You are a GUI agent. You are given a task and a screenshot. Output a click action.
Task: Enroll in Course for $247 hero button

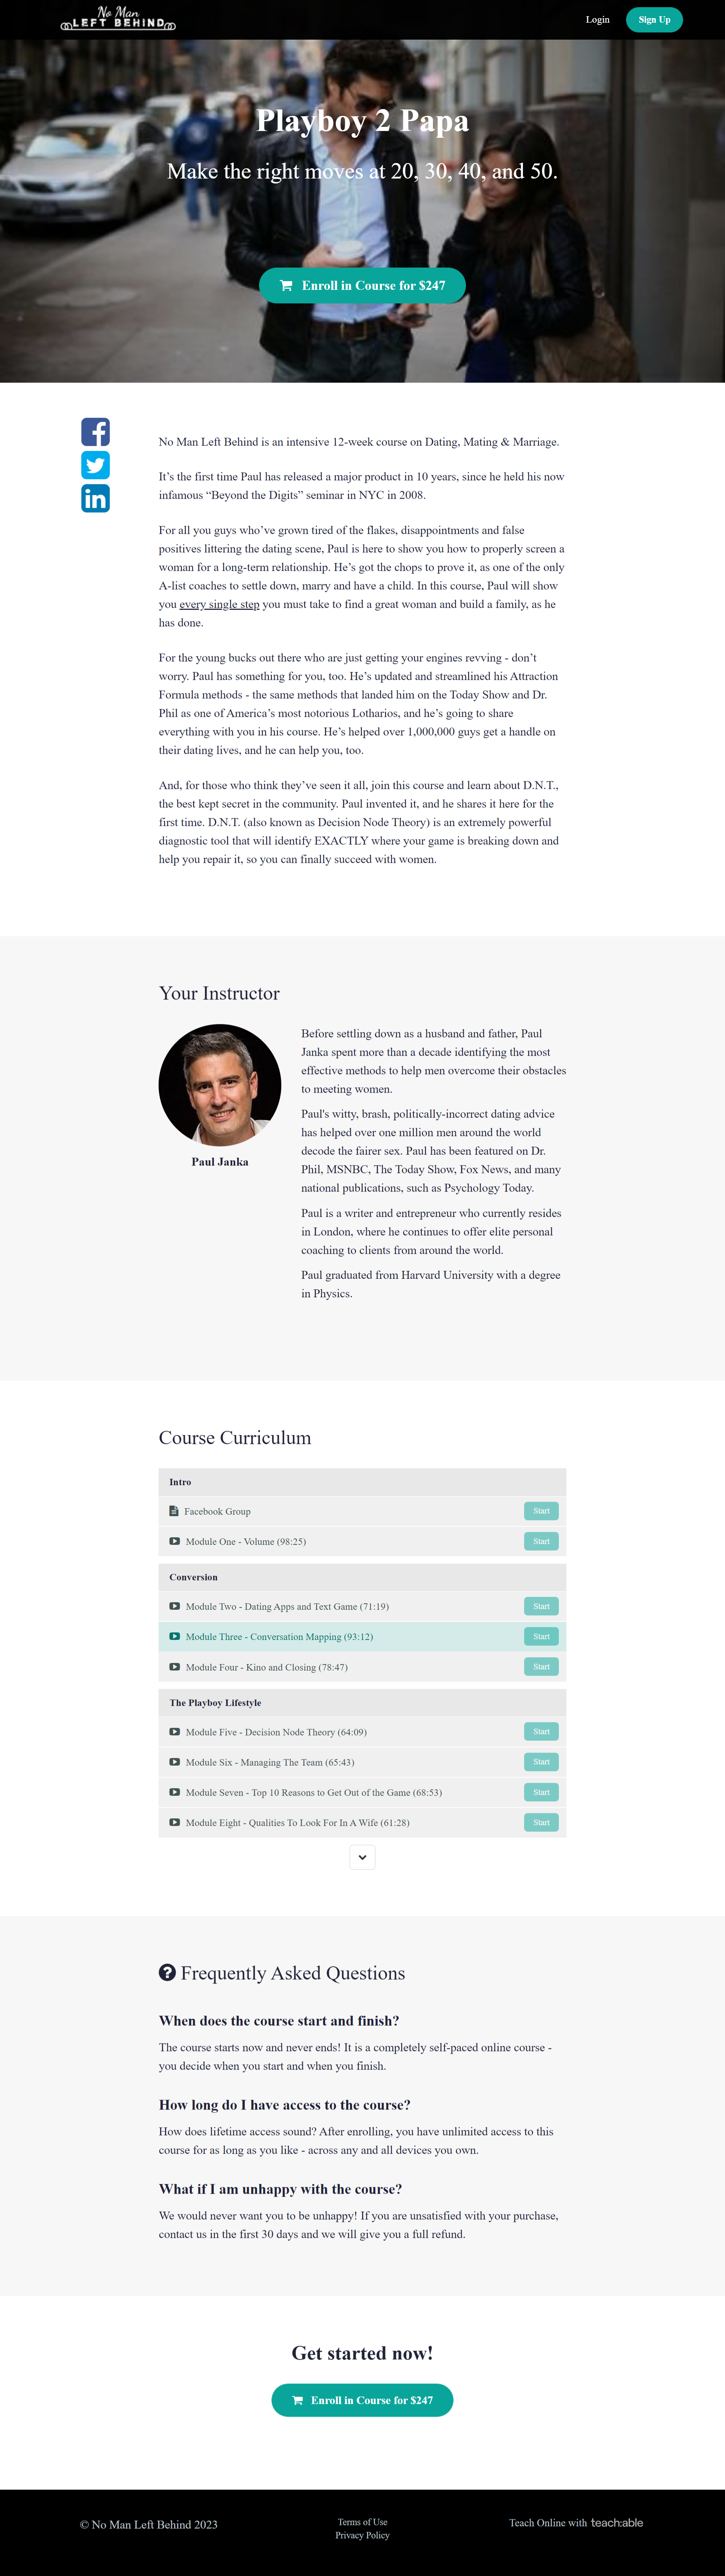(362, 285)
